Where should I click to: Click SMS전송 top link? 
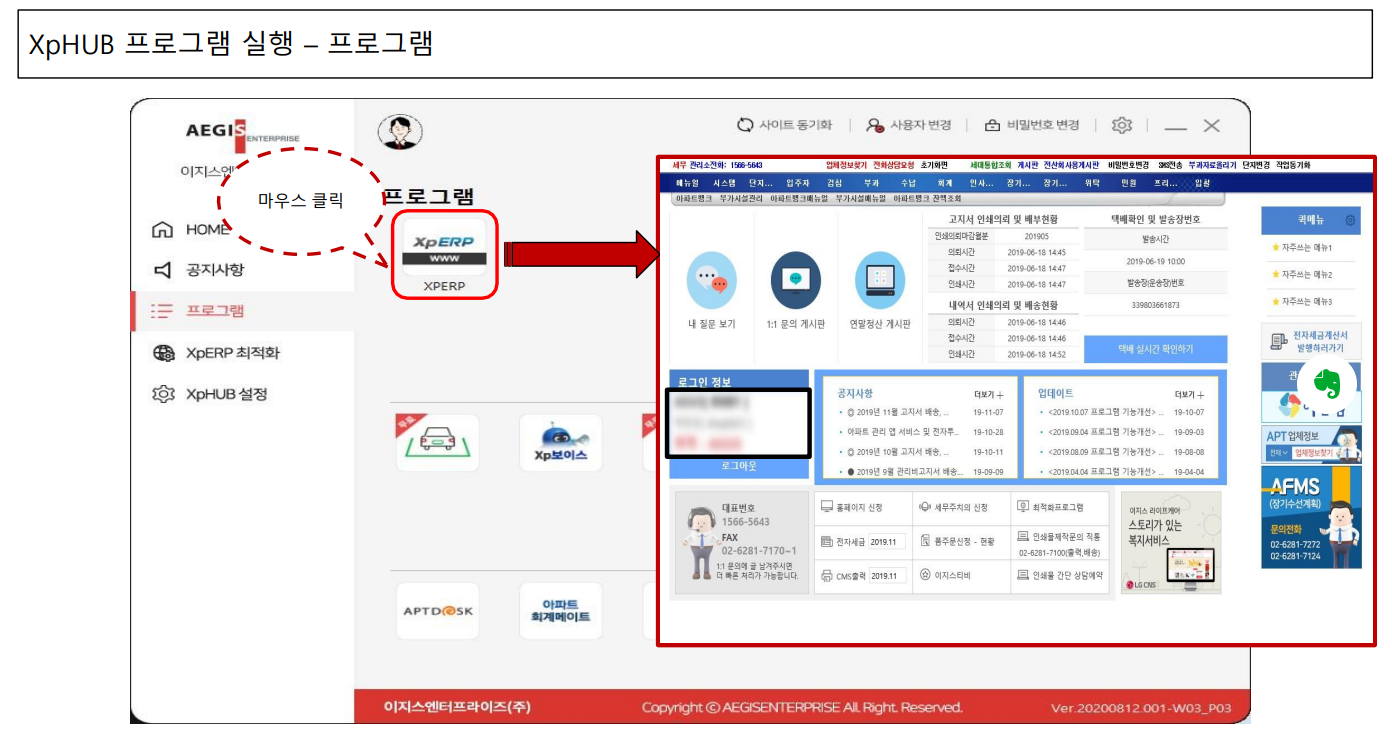coord(1170,164)
